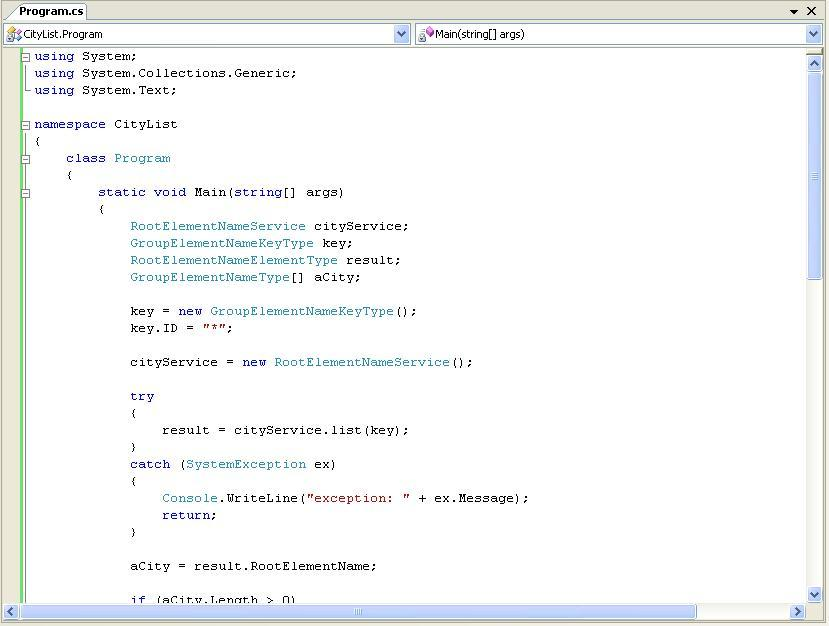This screenshot has height=626, width=829.
Task: Click the "exception: " string literal
Action: (x=358, y=498)
